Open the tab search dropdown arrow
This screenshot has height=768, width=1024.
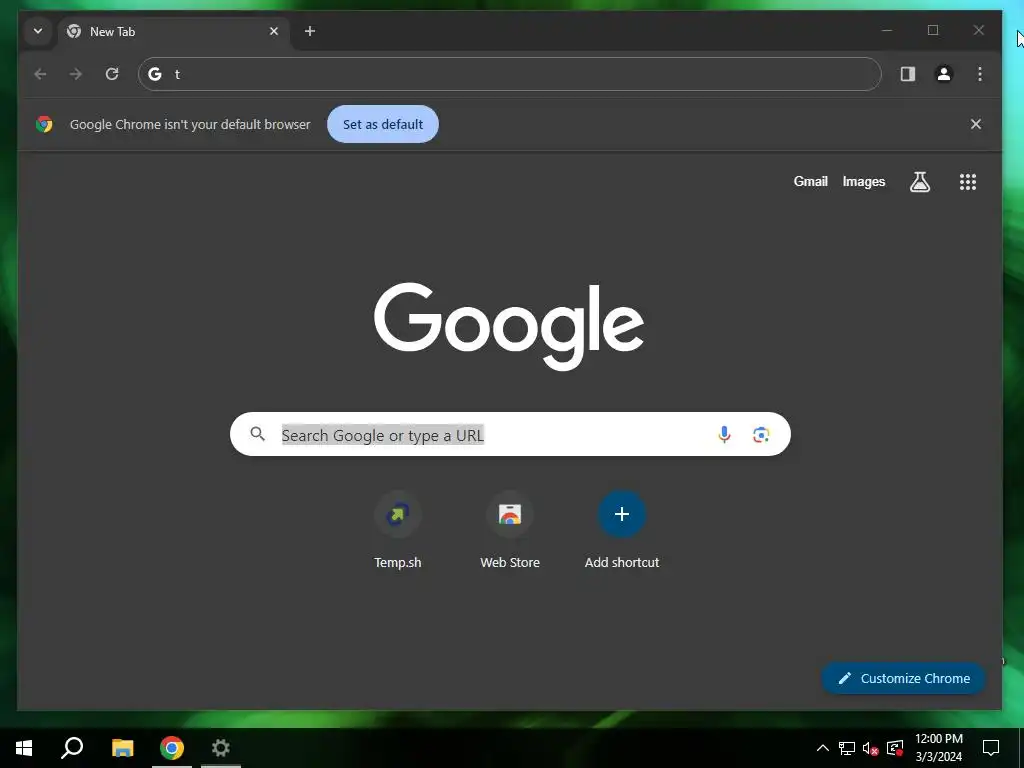pos(38,31)
